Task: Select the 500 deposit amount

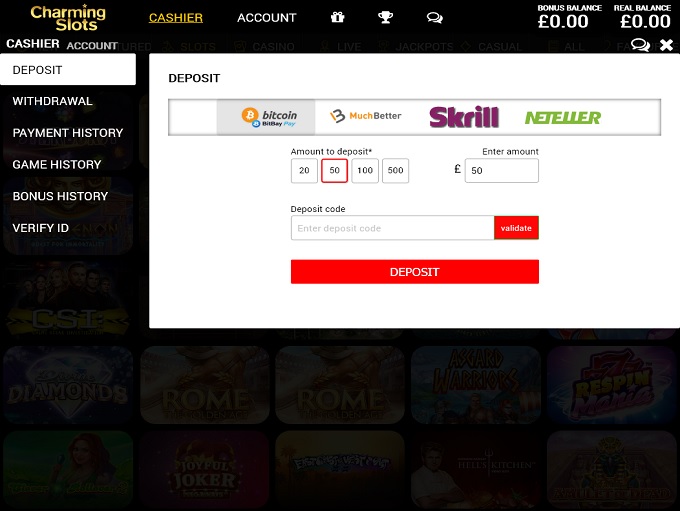Action: pyautogui.click(x=396, y=170)
